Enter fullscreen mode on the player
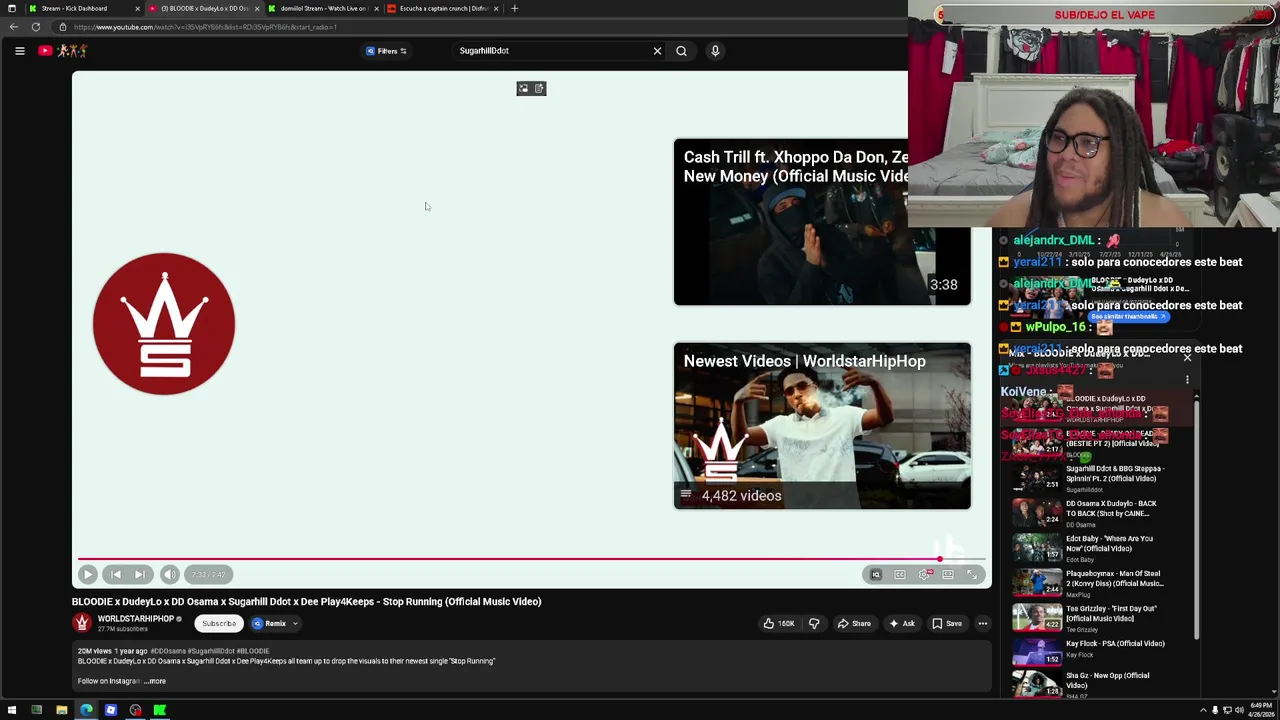This screenshot has width=1280, height=720. pos(972,574)
